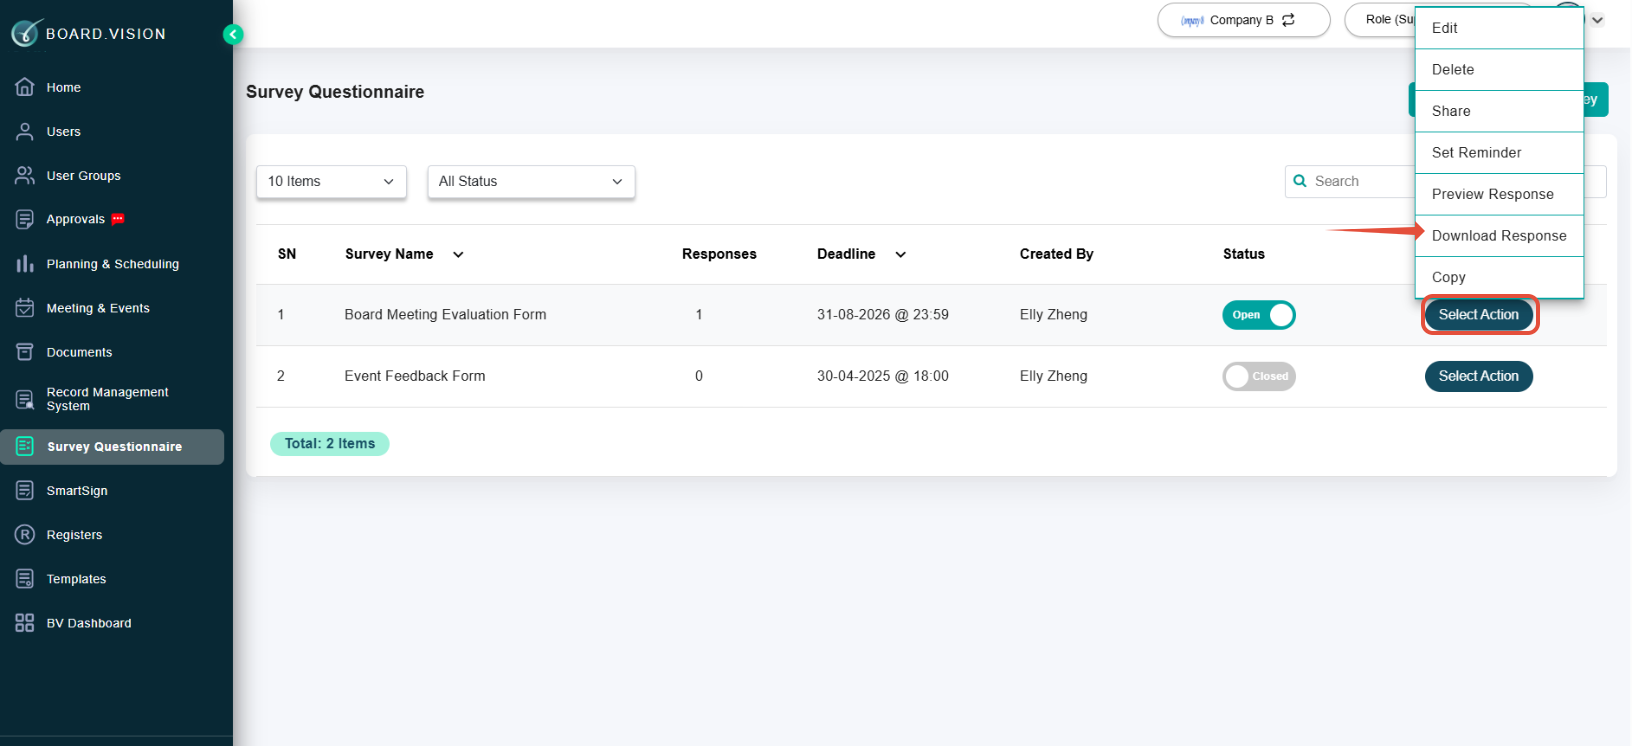Click the Approvals document icon

(25, 219)
